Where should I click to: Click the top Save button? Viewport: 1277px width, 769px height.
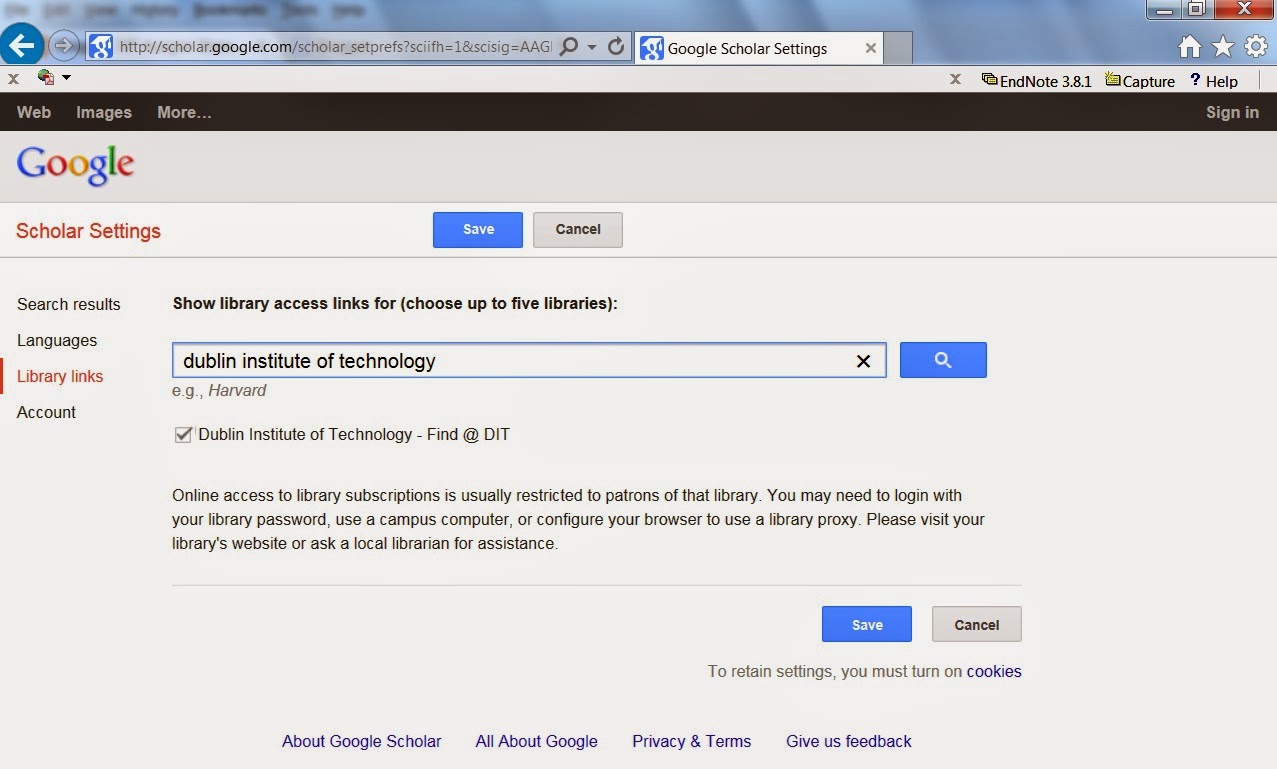(478, 230)
